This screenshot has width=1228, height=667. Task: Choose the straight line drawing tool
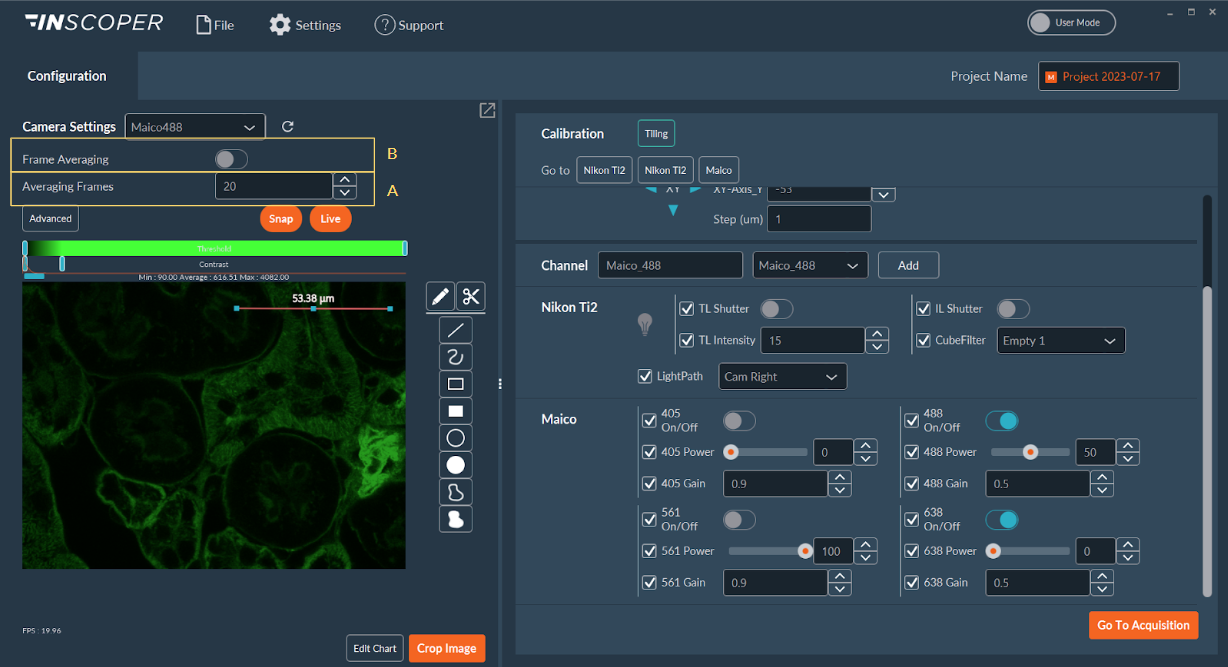[x=456, y=330]
